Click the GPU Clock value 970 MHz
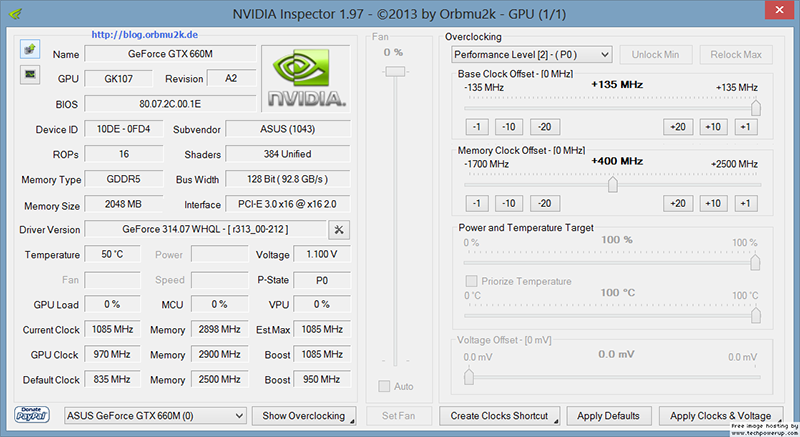The height and width of the screenshot is (437, 800). (x=112, y=354)
